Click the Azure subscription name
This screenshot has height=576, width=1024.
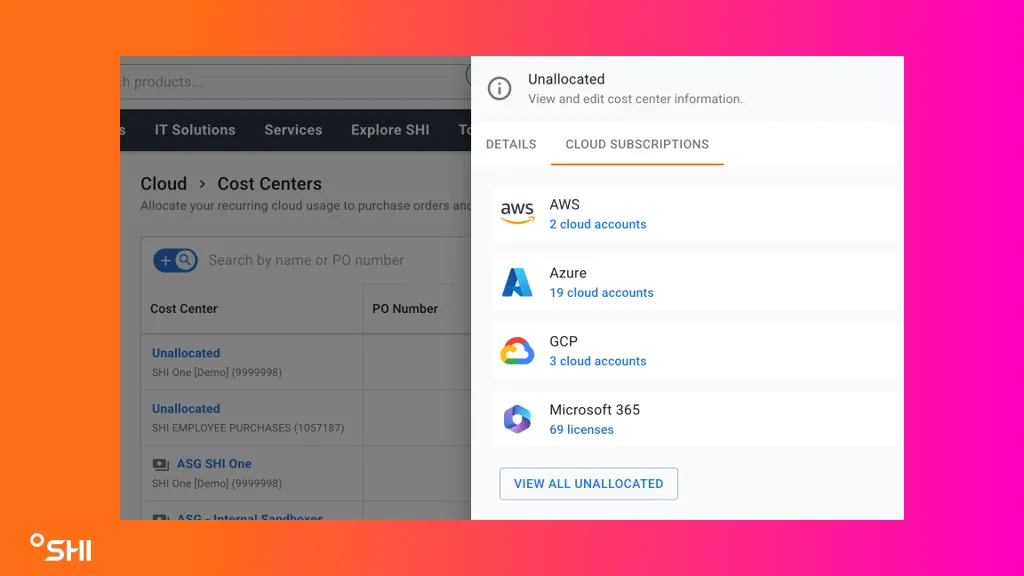coord(568,273)
